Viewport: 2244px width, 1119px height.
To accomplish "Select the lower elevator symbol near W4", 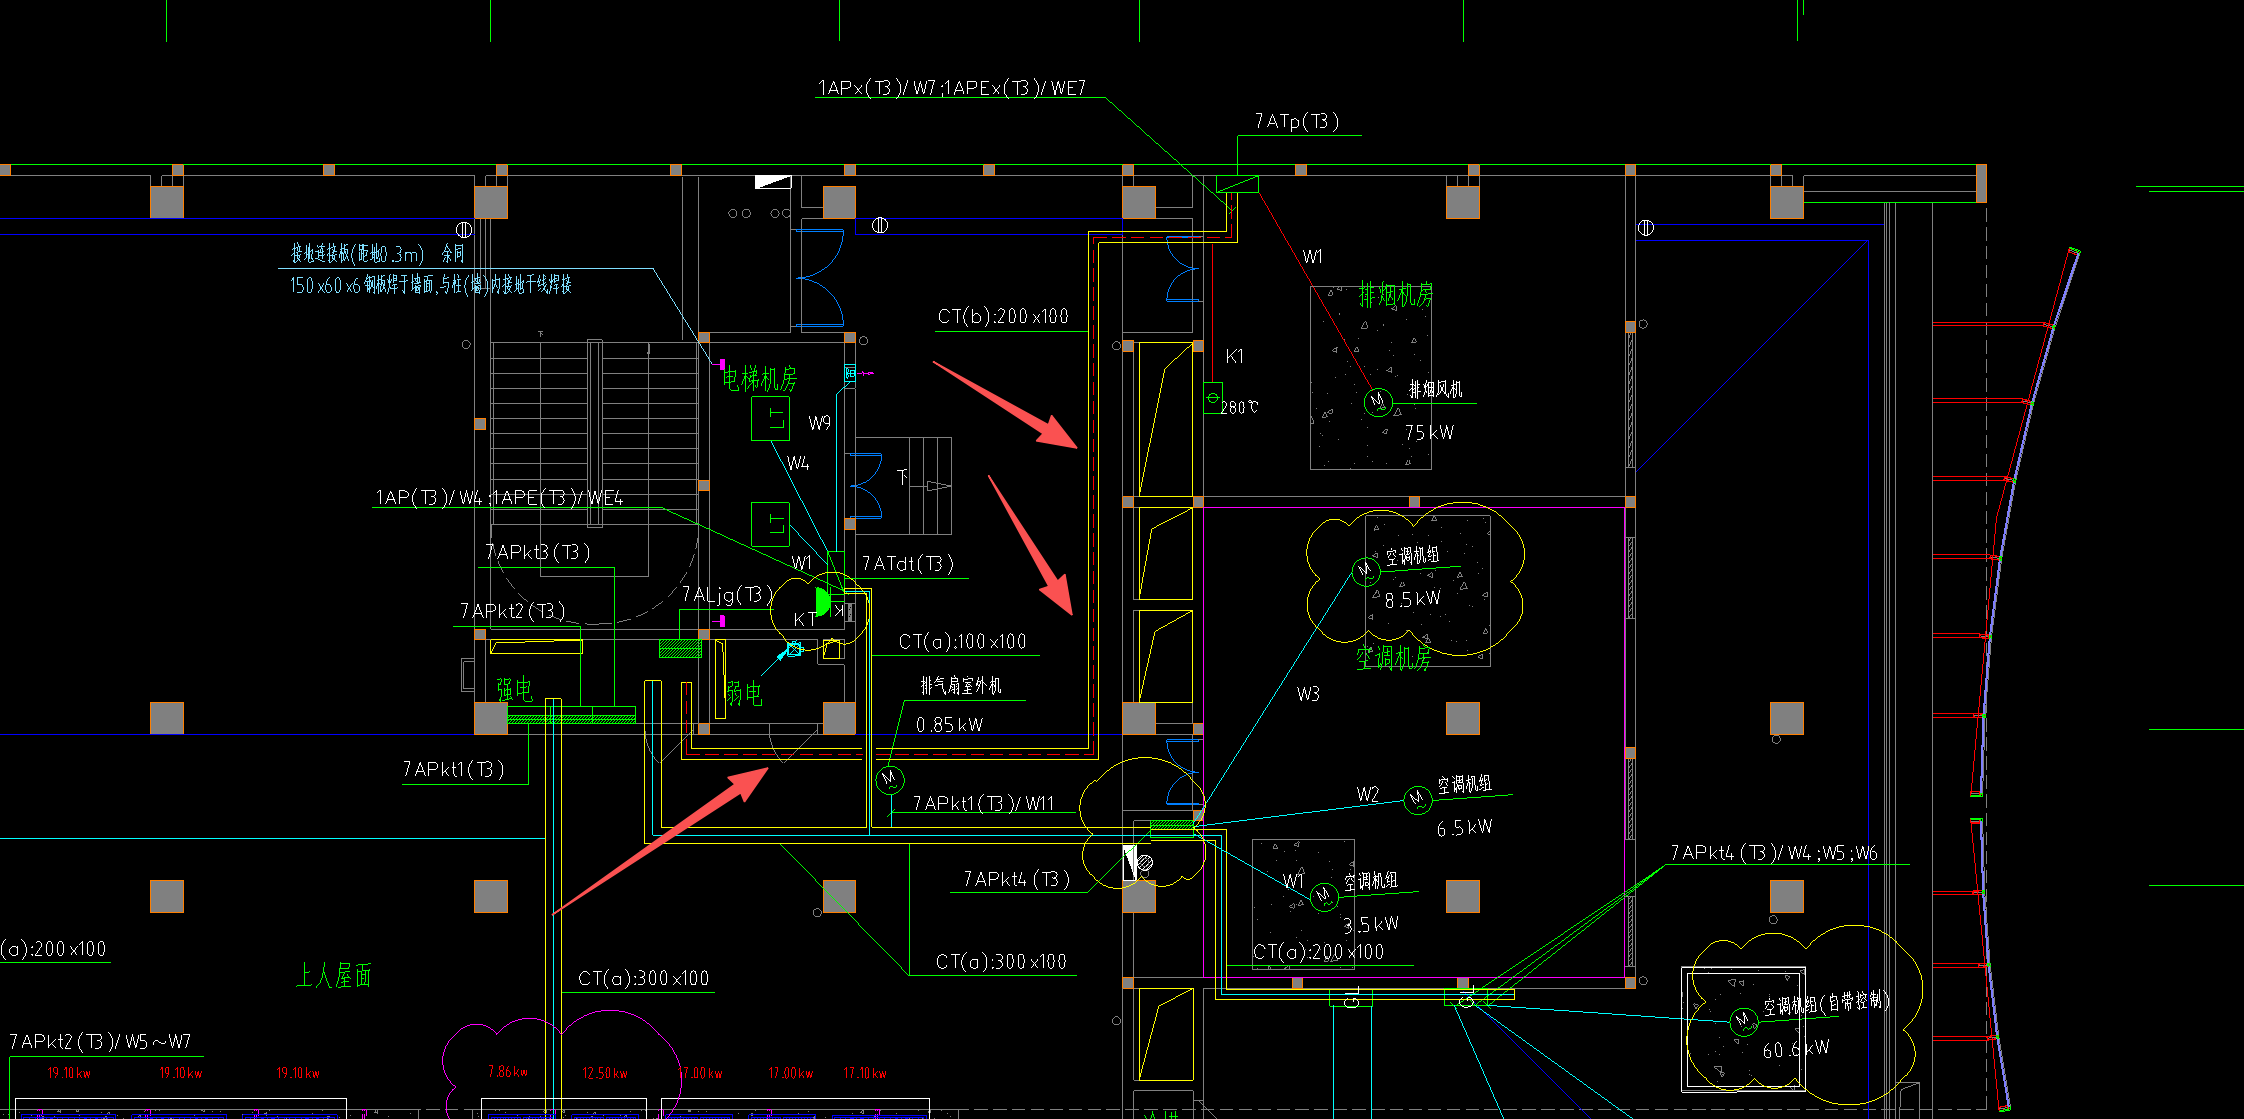I will (771, 523).
